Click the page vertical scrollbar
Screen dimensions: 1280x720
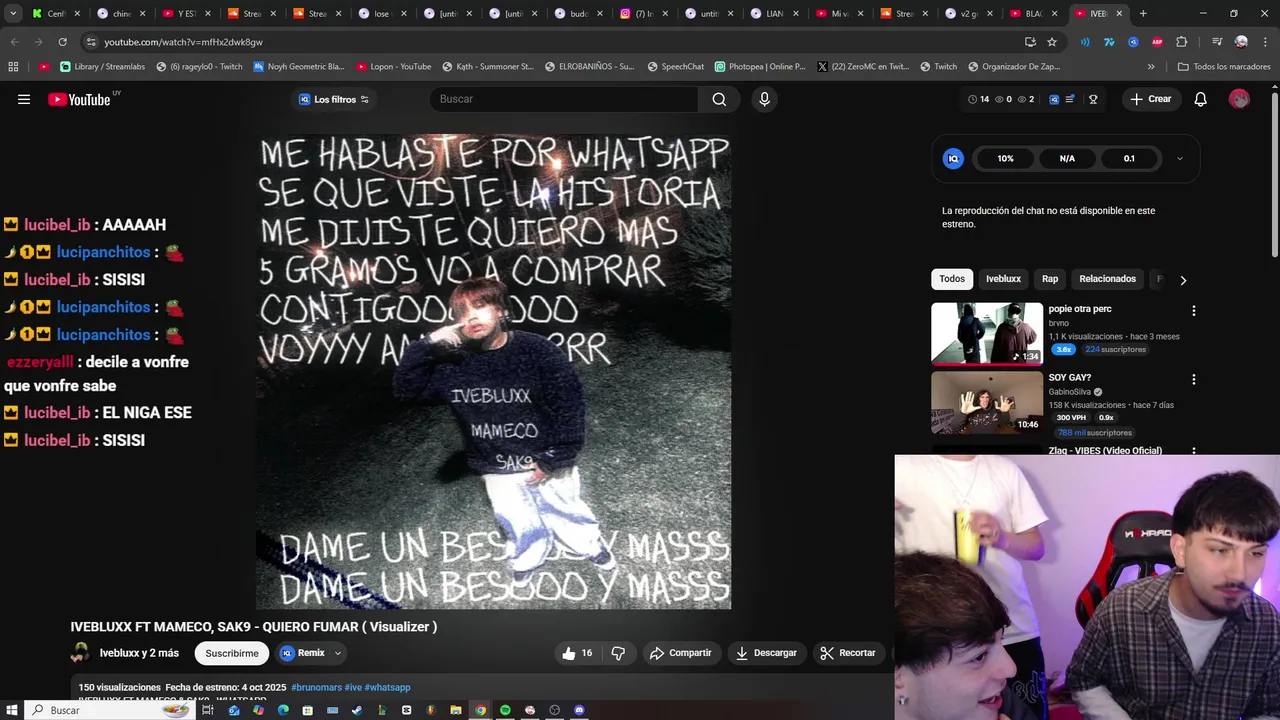pos(1275,175)
